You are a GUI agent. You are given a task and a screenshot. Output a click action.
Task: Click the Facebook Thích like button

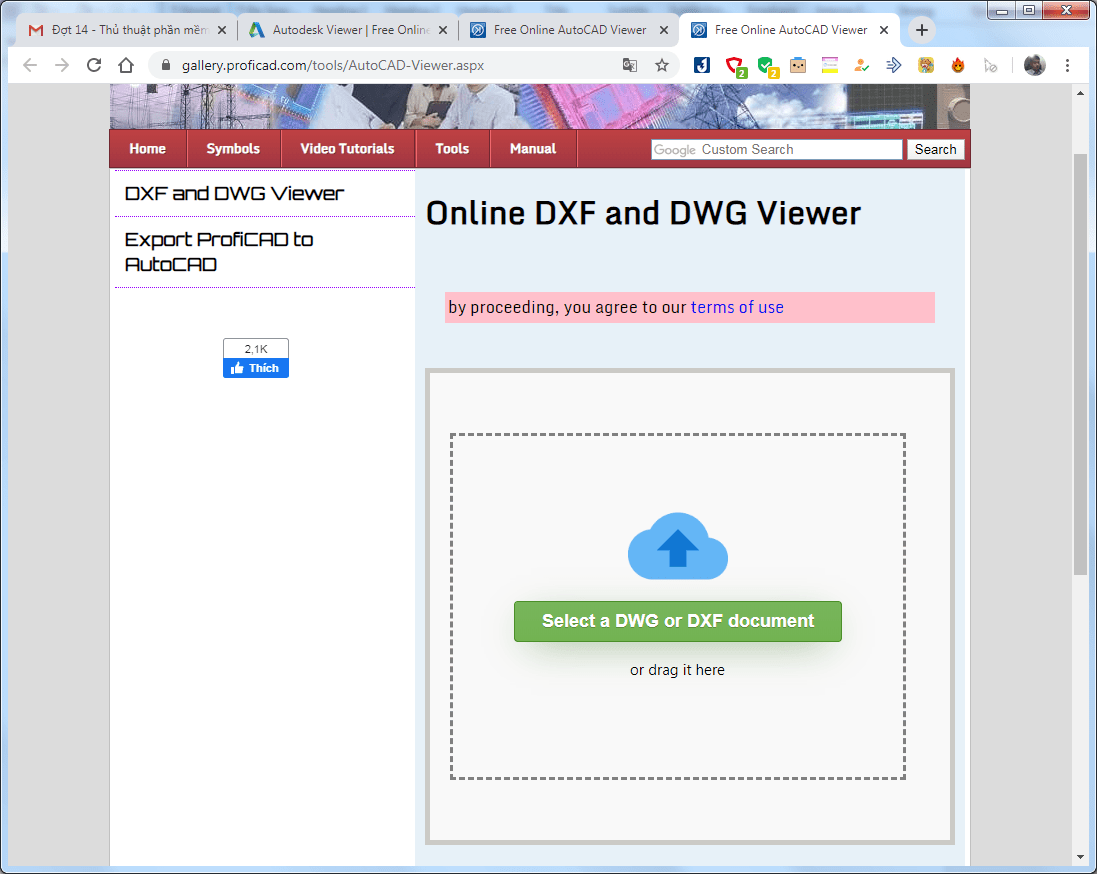256,368
